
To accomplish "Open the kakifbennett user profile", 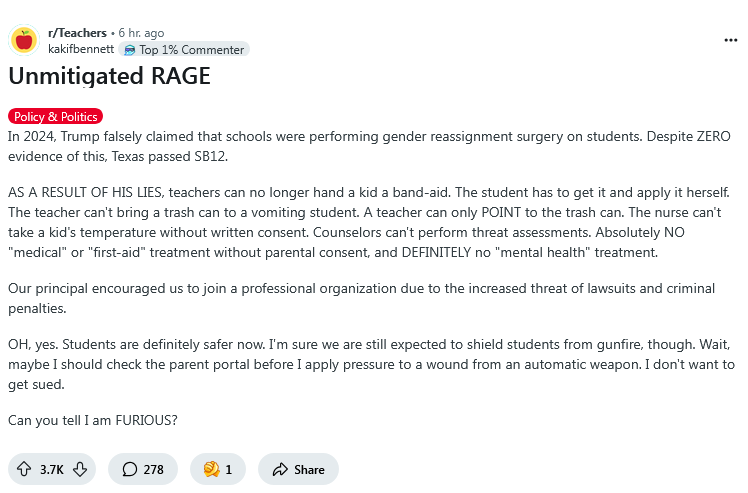I will 81,49.
